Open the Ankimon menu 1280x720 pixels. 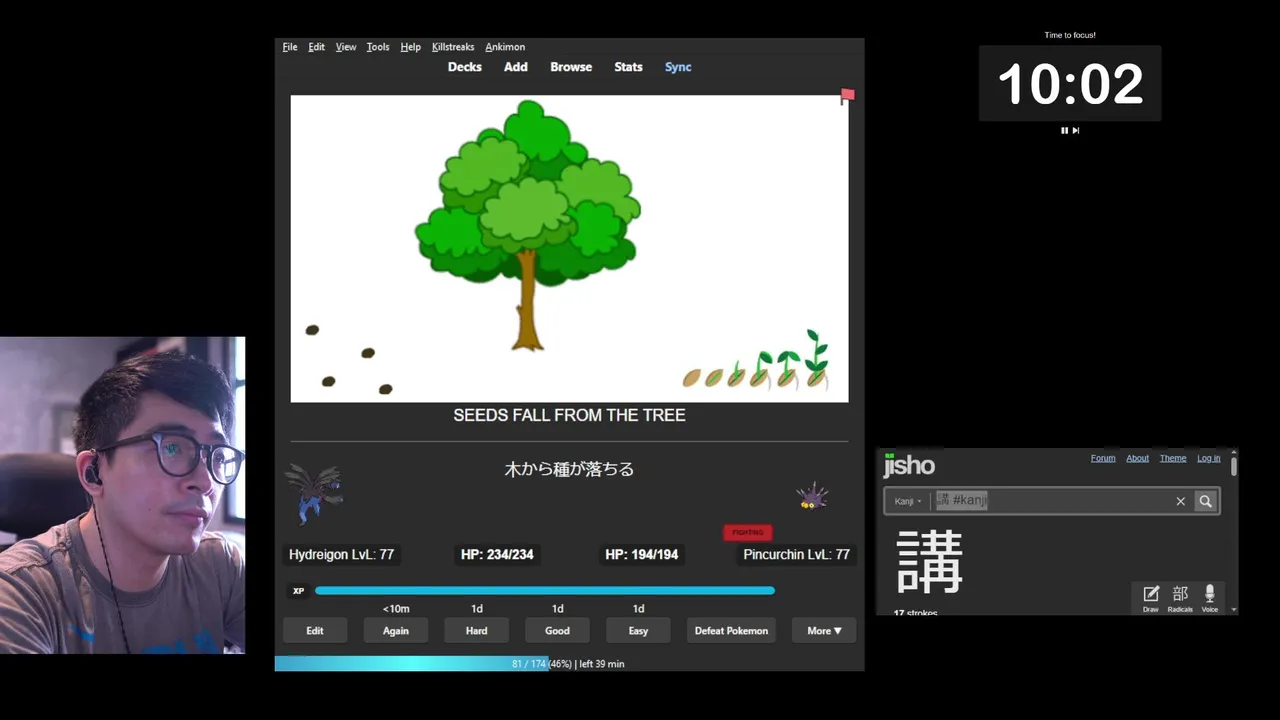point(505,47)
